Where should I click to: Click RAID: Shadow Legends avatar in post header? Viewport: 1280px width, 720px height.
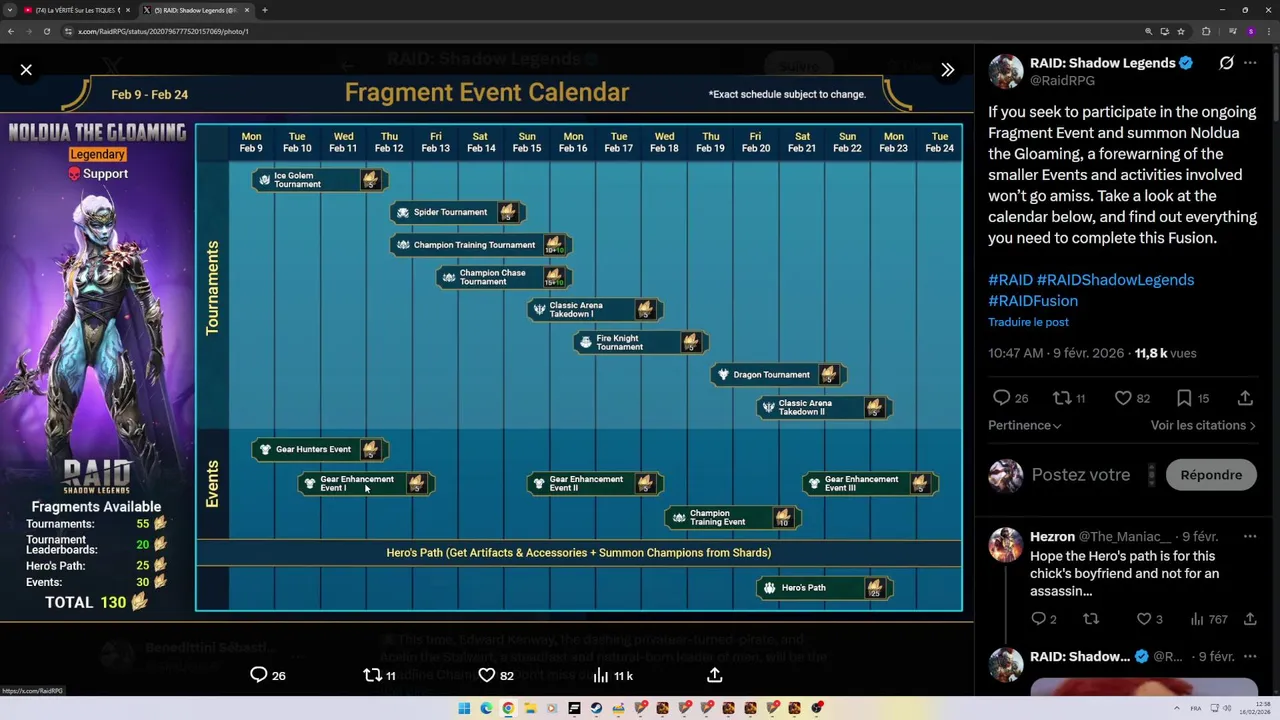coord(1006,71)
